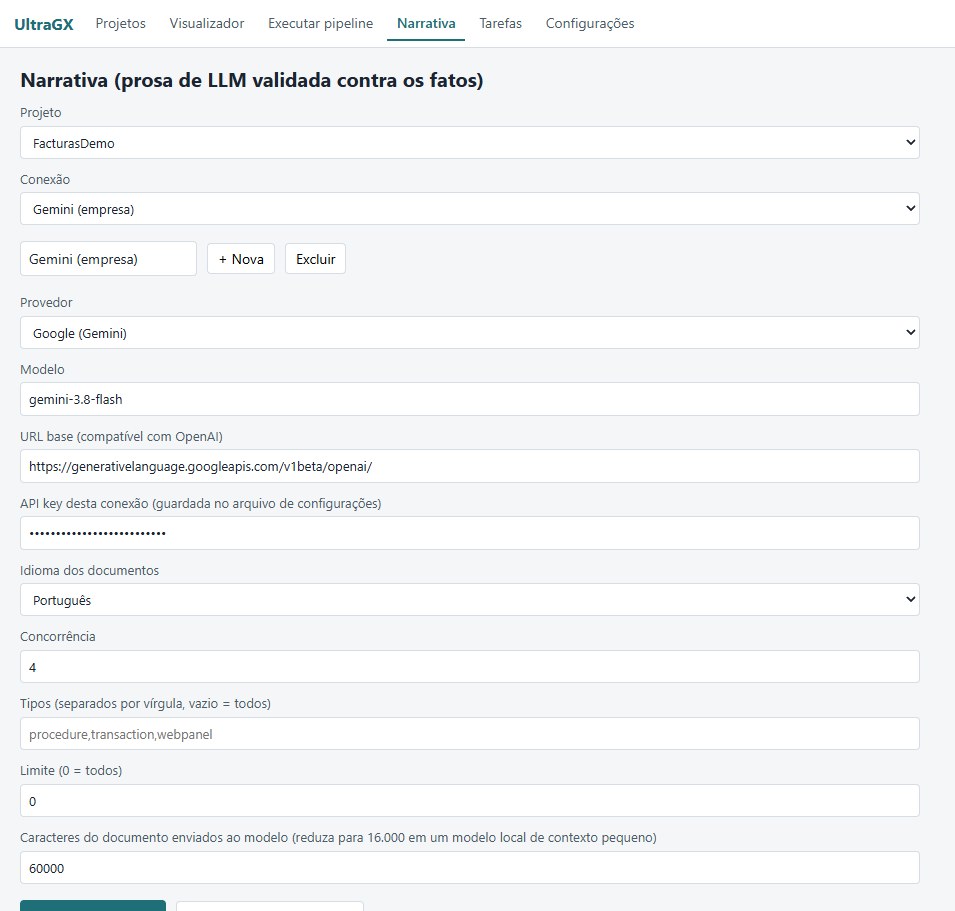Expand the Idioma dos documentos dropdown
The width and height of the screenshot is (955, 911).
470,600
